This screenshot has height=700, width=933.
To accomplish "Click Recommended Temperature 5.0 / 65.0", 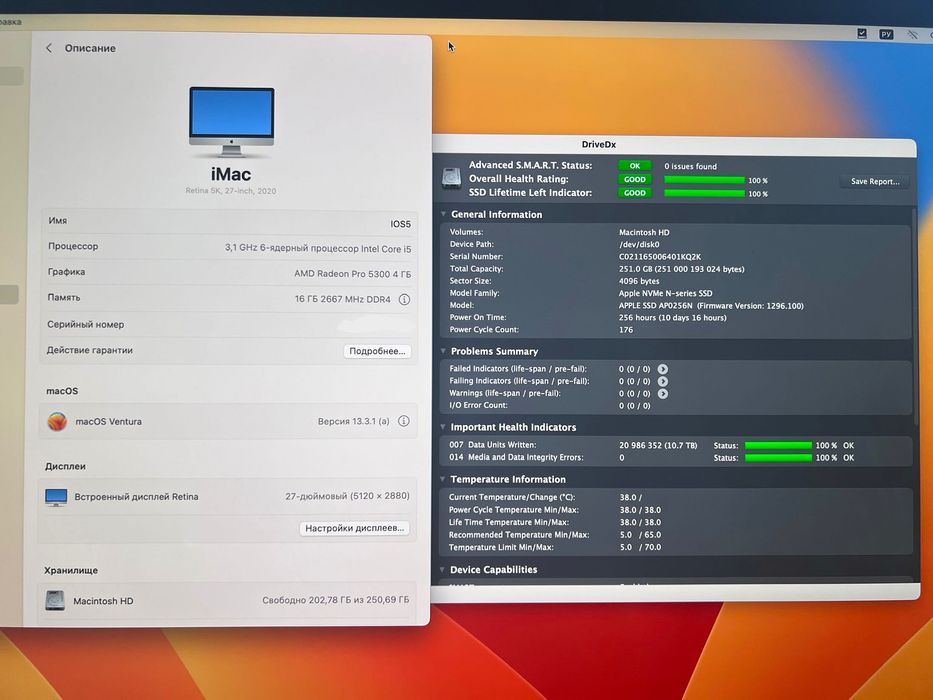I will pos(640,535).
